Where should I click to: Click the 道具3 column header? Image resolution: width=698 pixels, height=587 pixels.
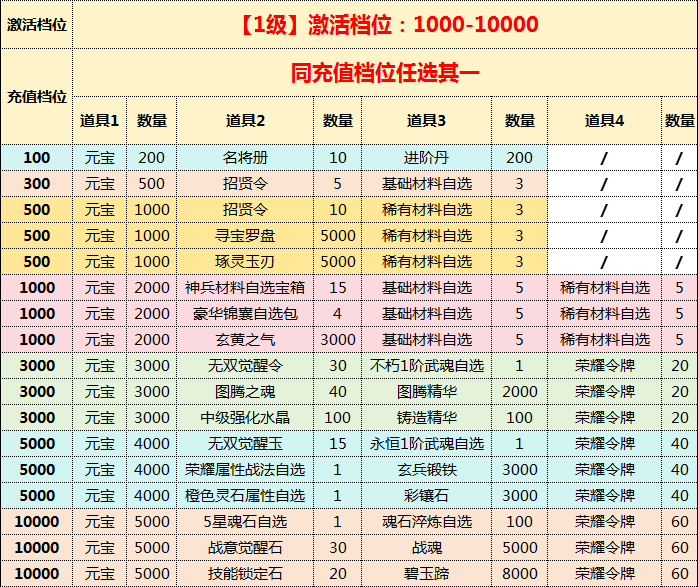(x=426, y=120)
